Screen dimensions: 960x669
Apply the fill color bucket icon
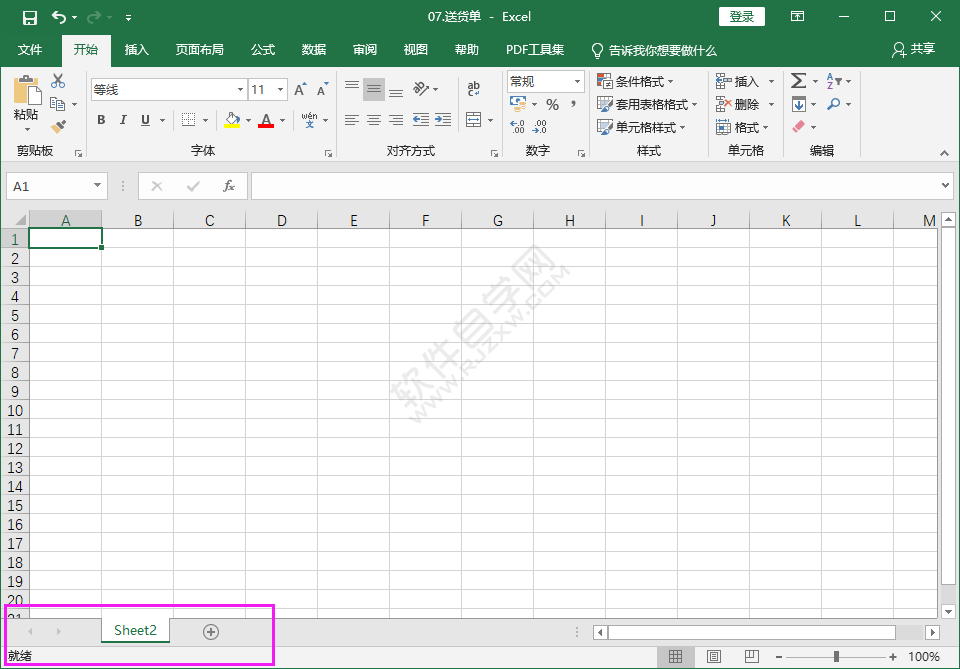coord(232,119)
